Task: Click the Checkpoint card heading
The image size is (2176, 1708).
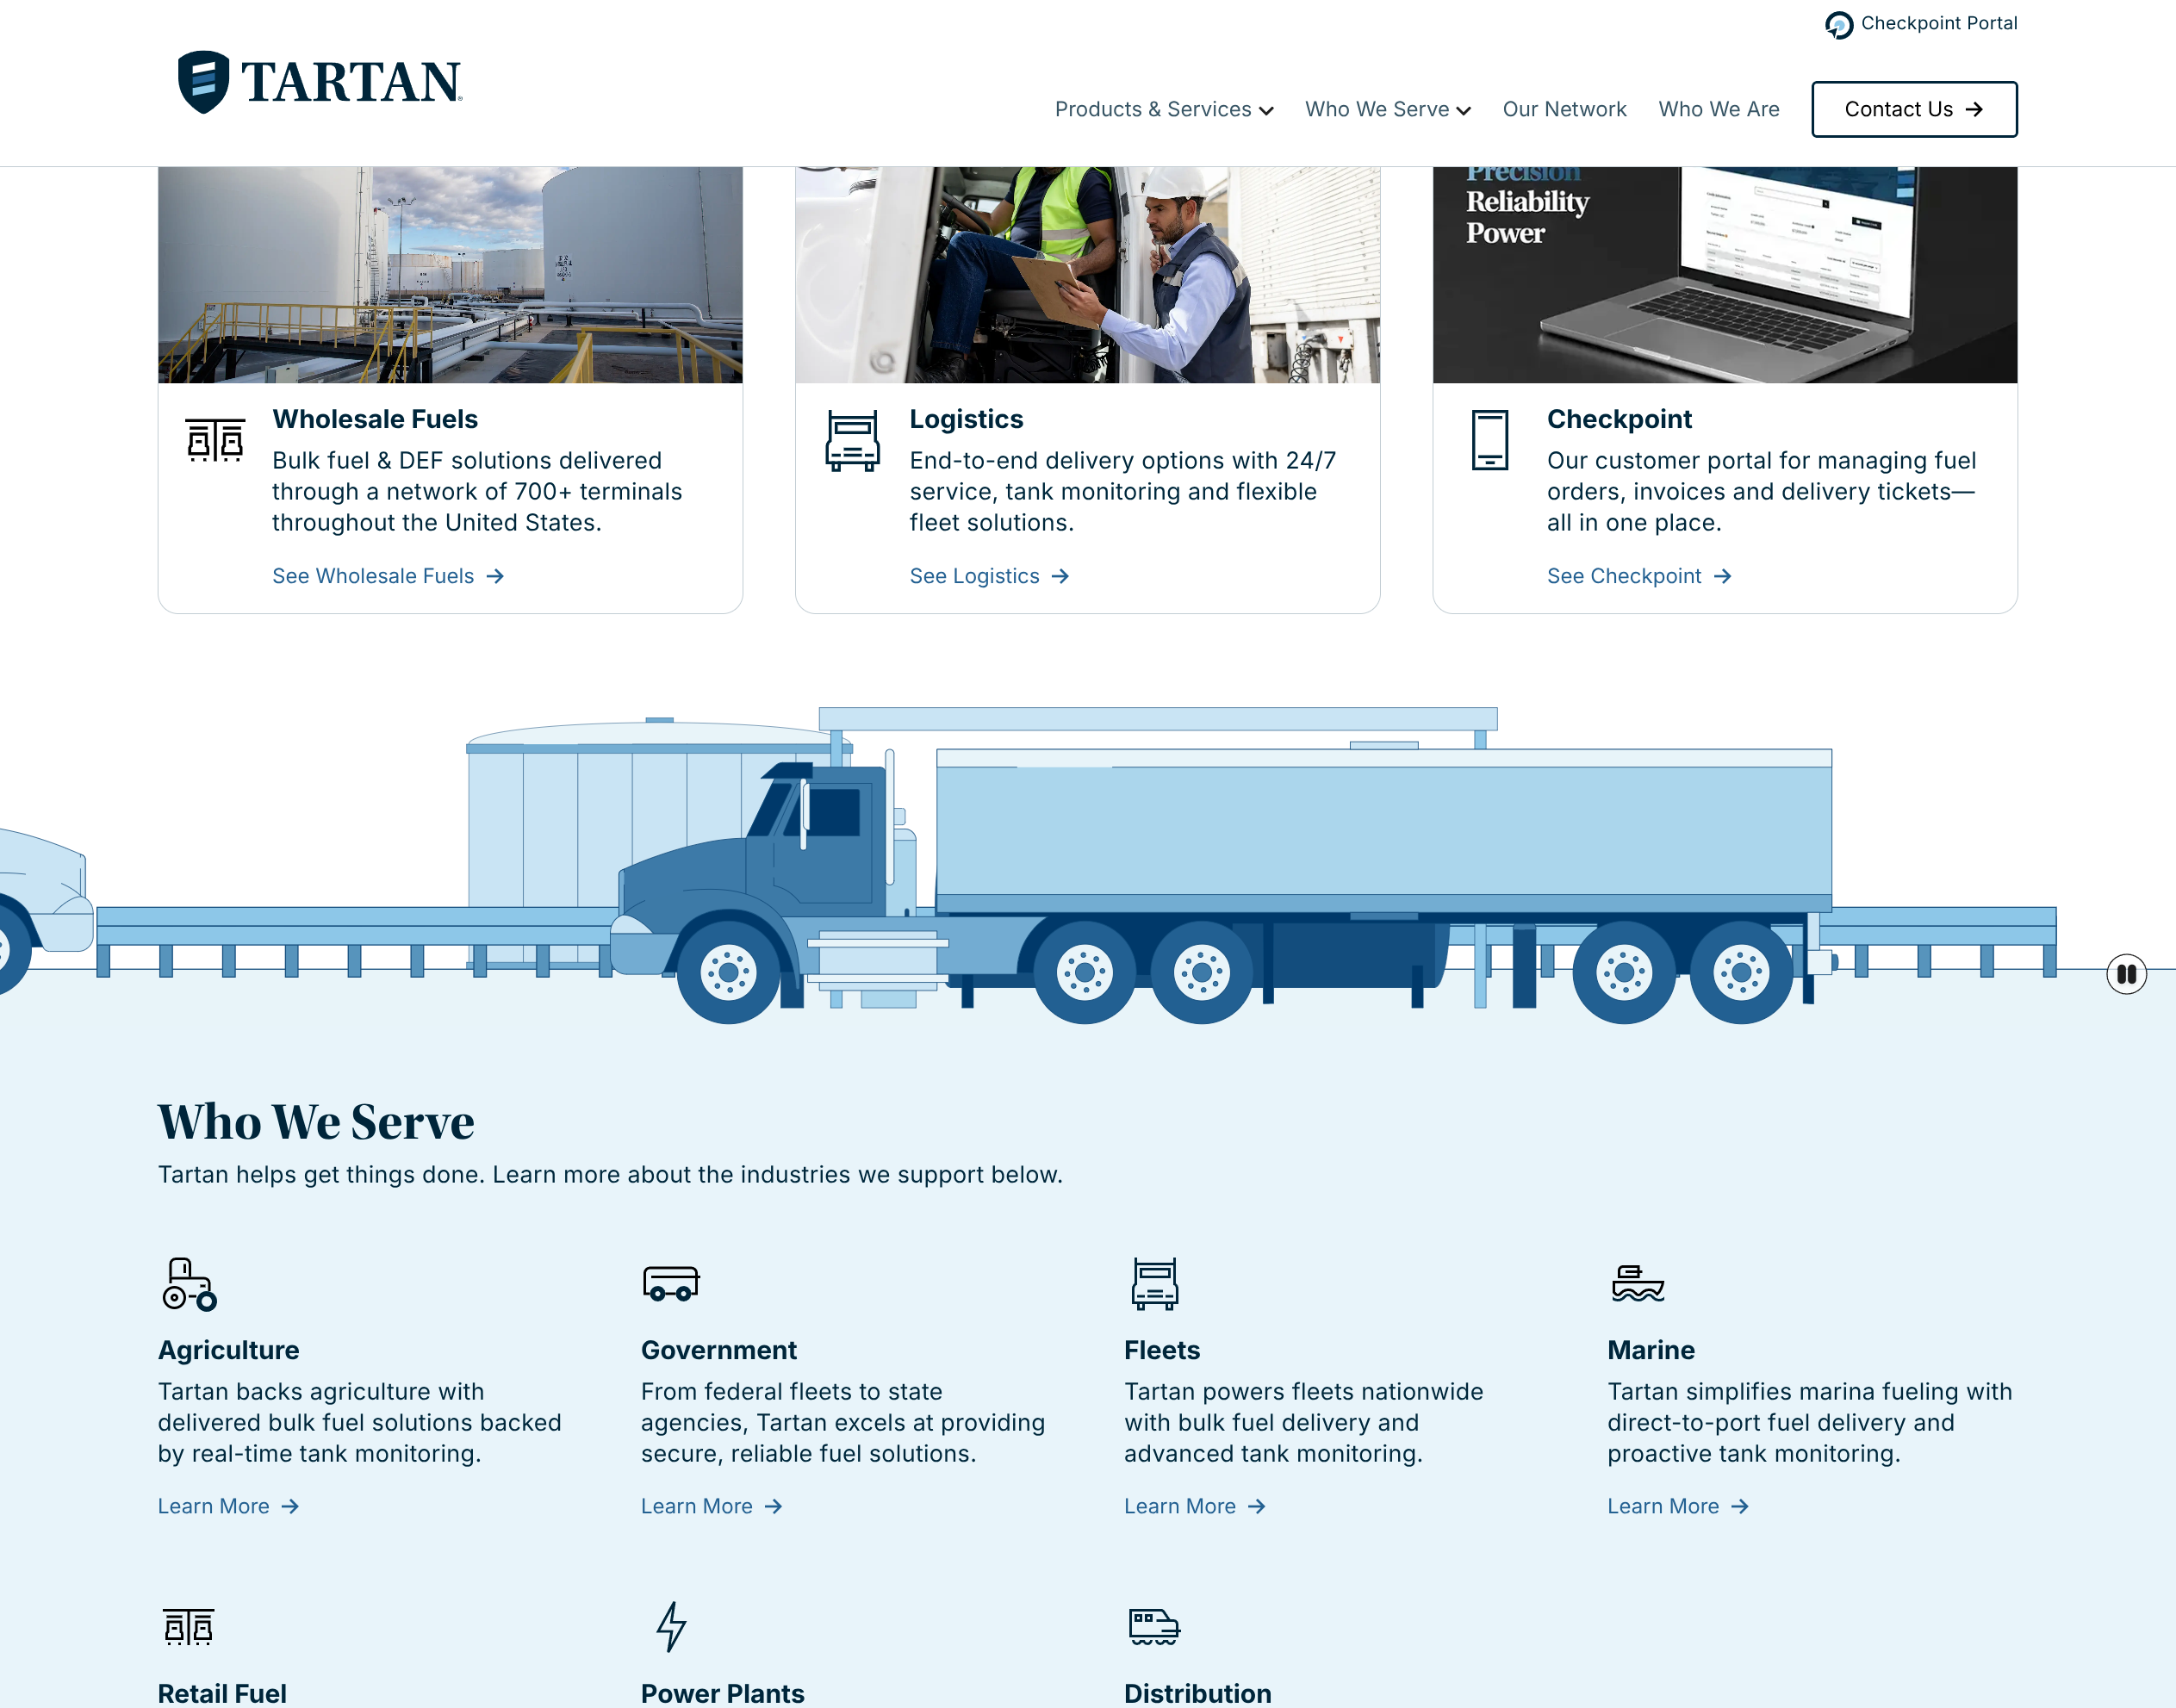Action: pyautogui.click(x=1619, y=419)
